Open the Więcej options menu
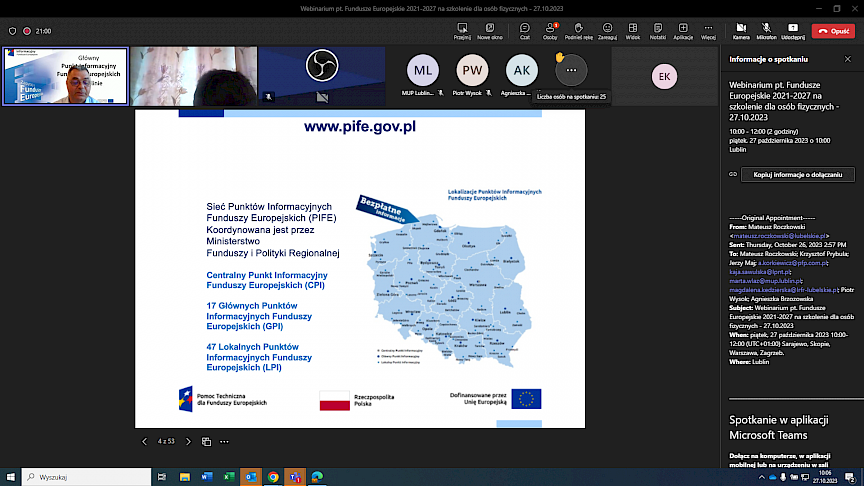Viewport: 864px width, 486px height. [x=708, y=31]
